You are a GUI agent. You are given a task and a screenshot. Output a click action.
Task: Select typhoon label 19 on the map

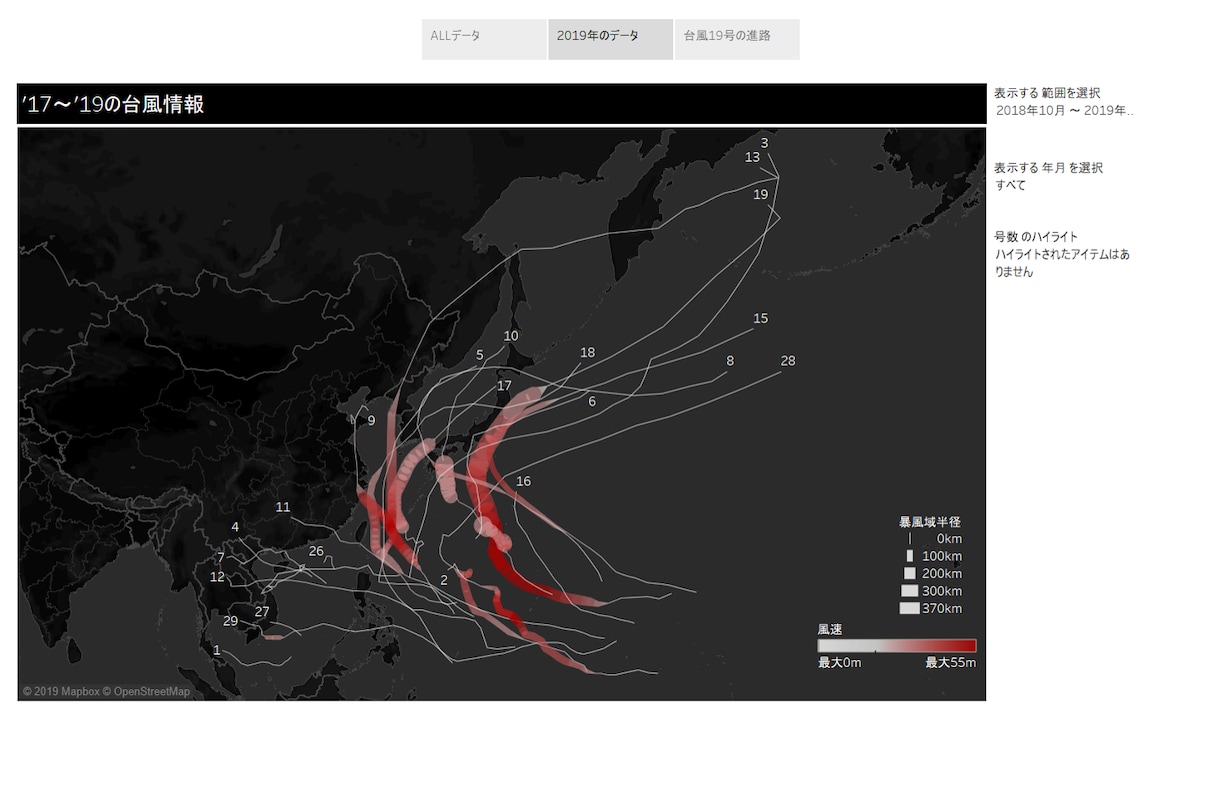click(x=761, y=194)
